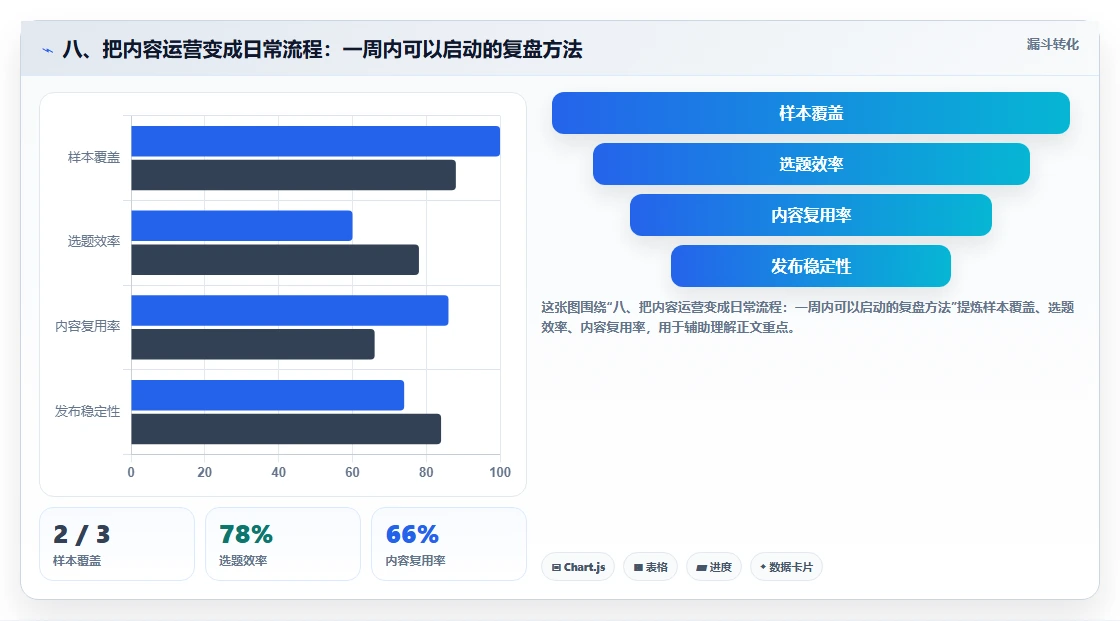Click the dark bar for 选题效率
This screenshot has width=1120, height=621.
[x=274, y=259]
